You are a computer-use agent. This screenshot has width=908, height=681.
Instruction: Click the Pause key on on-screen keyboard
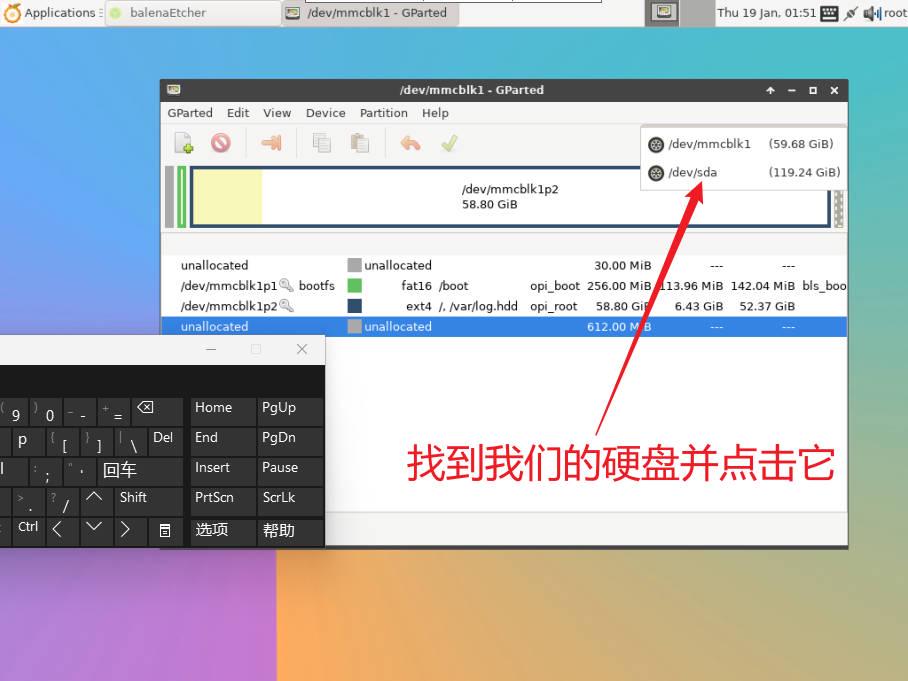pyautogui.click(x=290, y=470)
